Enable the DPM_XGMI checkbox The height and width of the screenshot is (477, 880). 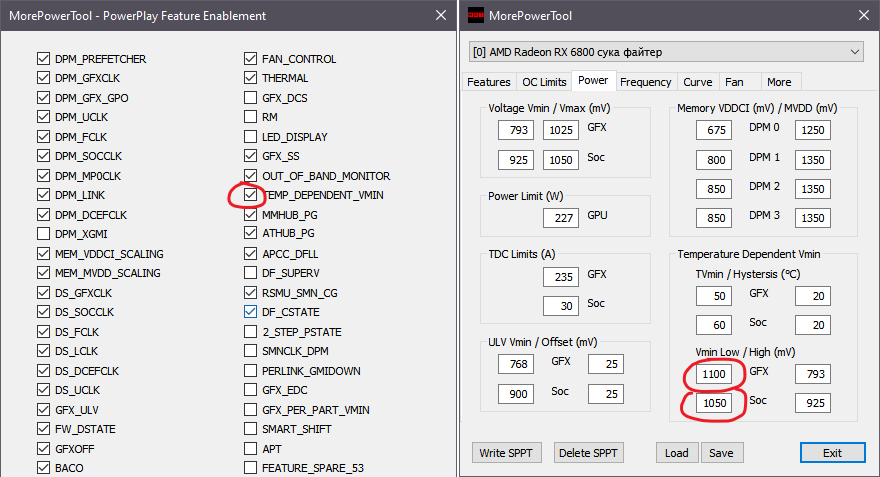click(x=43, y=233)
